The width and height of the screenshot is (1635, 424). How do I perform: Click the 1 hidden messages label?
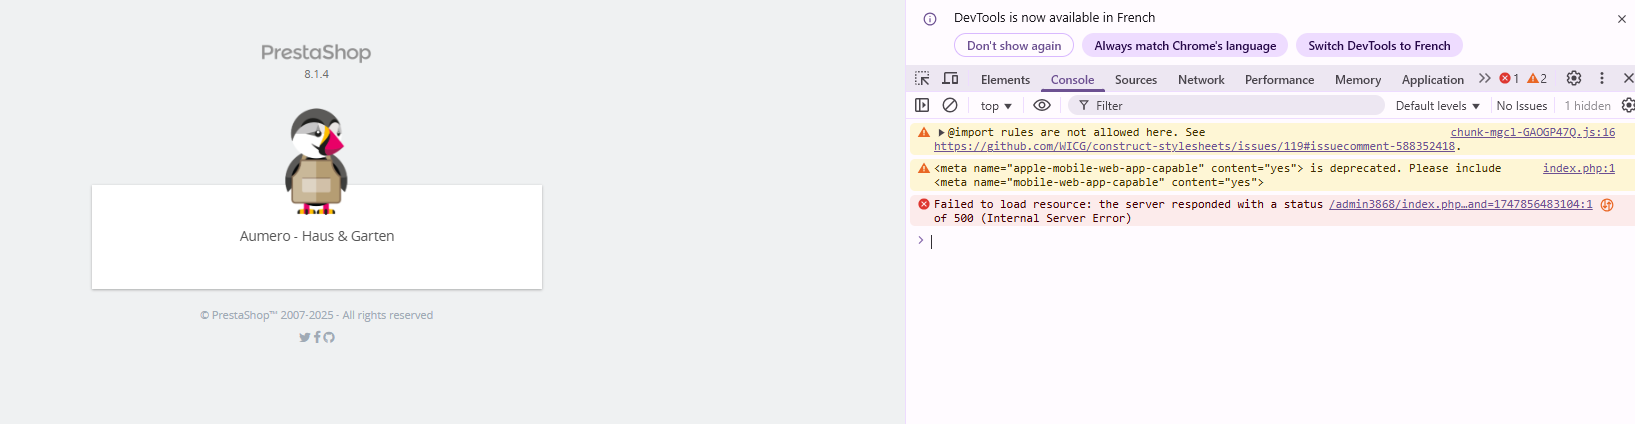(1587, 105)
